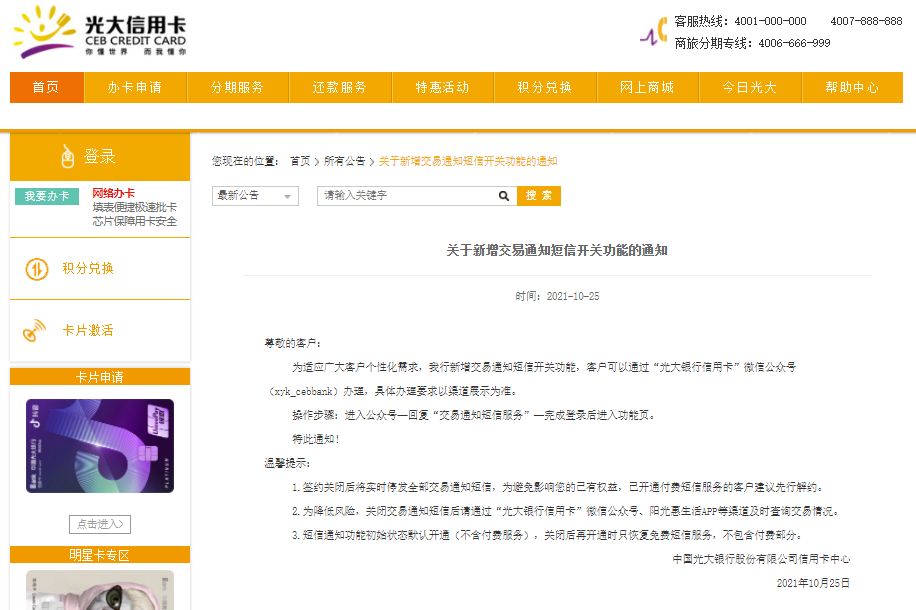Viewport: 916px width, 610px height.
Task: Click the text 填表便捷极速批卡
Action: [134, 207]
